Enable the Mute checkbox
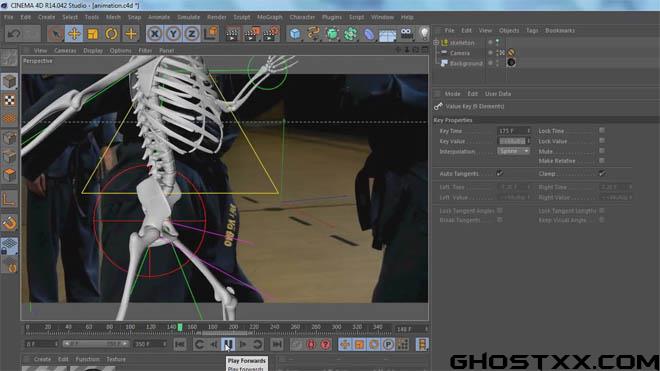This screenshot has height=371, width=660. click(602, 151)
